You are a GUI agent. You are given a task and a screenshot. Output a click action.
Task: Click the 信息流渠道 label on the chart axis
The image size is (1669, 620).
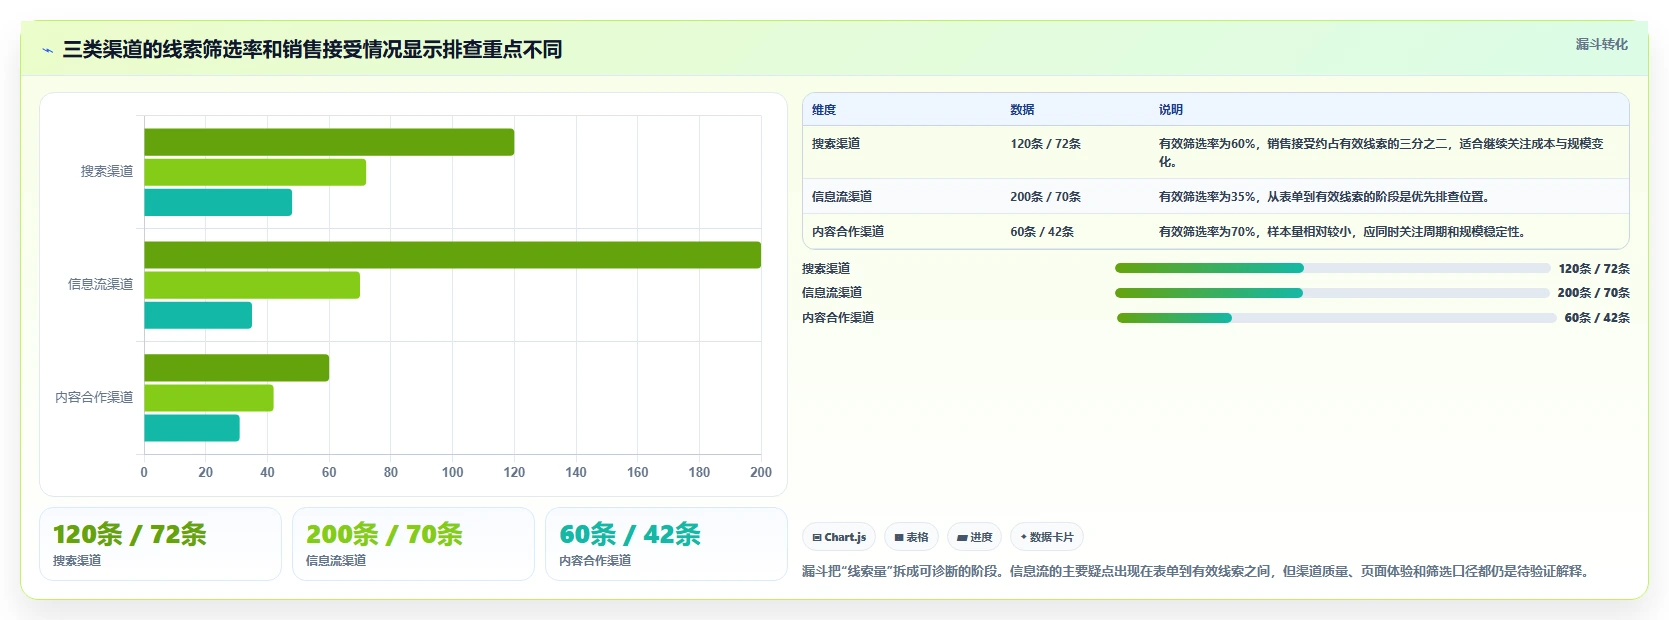[x=100, y=285]
